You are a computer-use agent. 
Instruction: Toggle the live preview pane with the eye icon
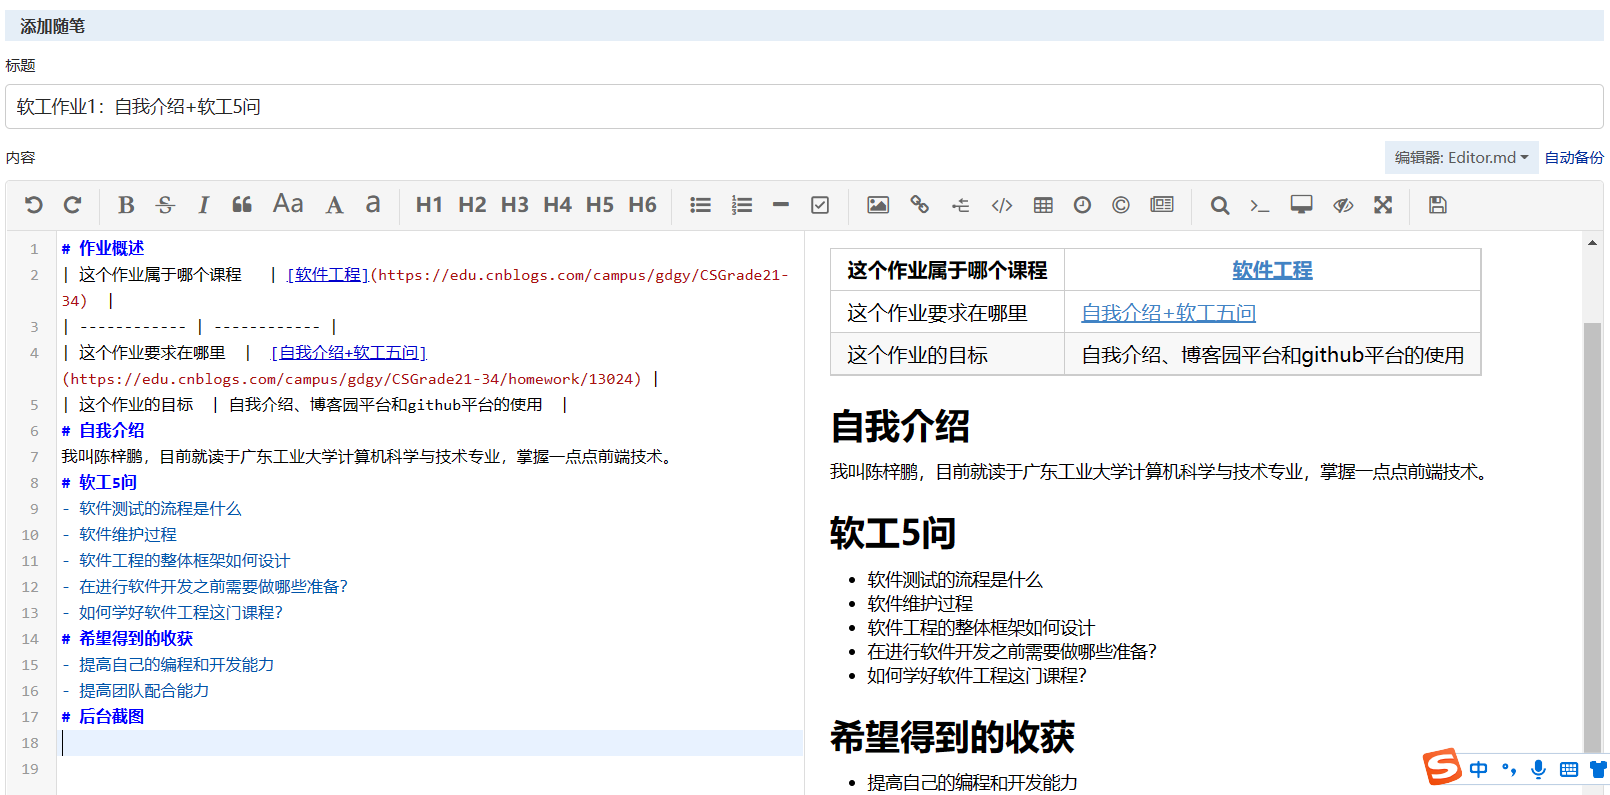1343,205
